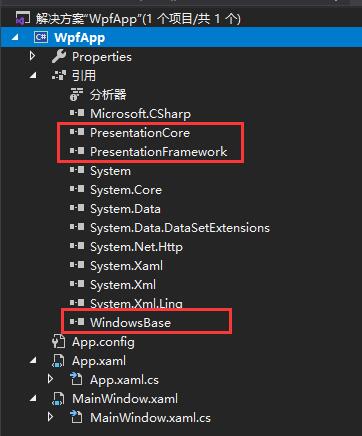The height and width of the screenshot is (436, 362).
Task: Select the WindowsBase reference
Action: pos(130,323)
